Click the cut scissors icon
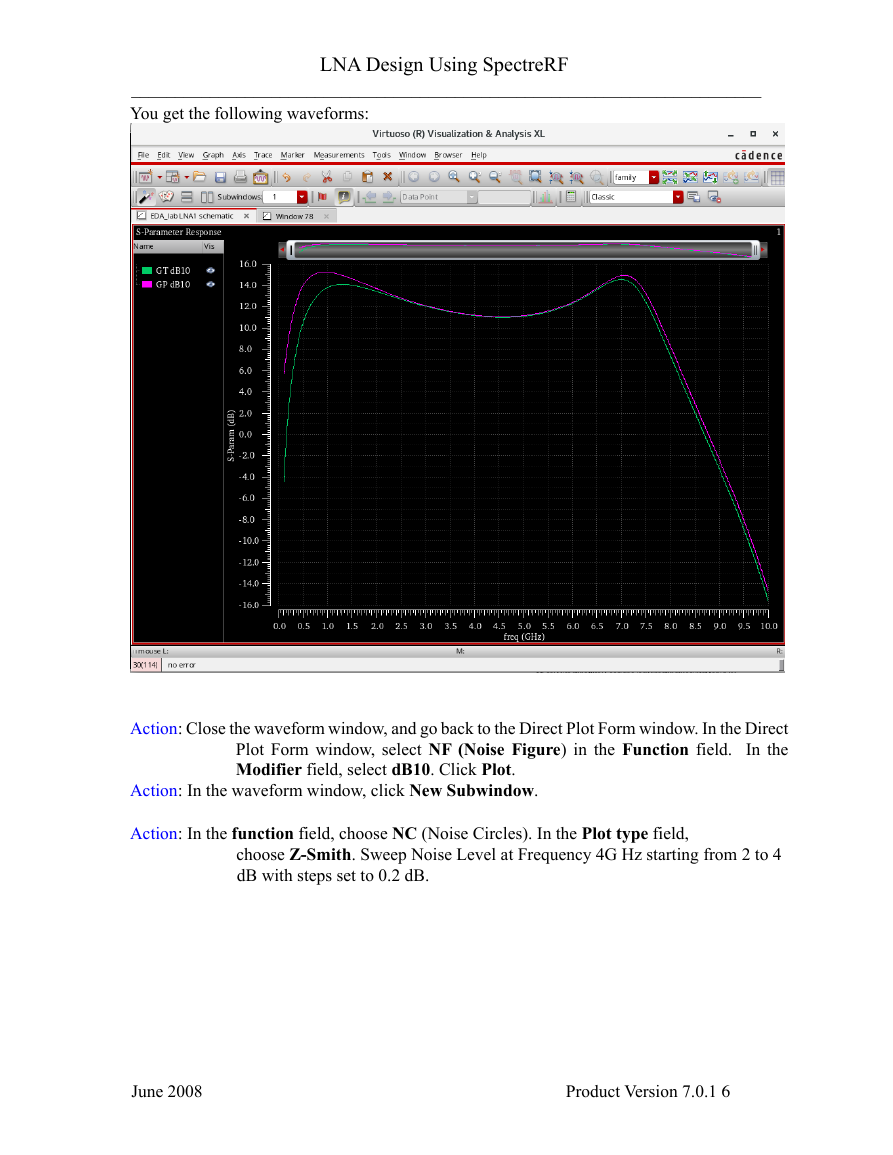The height and width of the screenshot is (1155, 893). click(327, 177)
